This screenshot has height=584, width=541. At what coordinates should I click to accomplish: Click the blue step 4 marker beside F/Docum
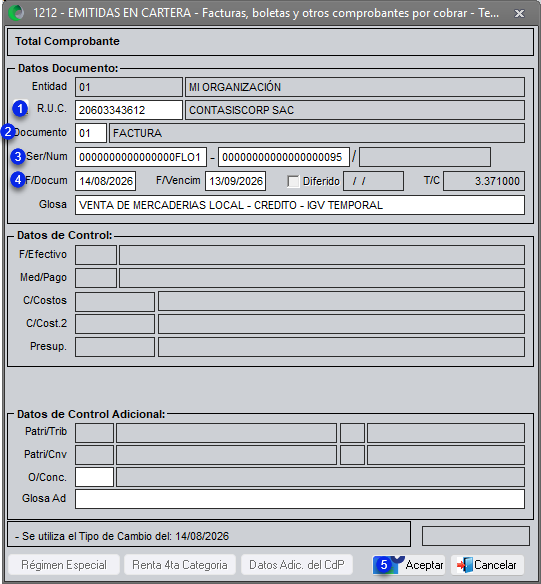click(17, 180)
